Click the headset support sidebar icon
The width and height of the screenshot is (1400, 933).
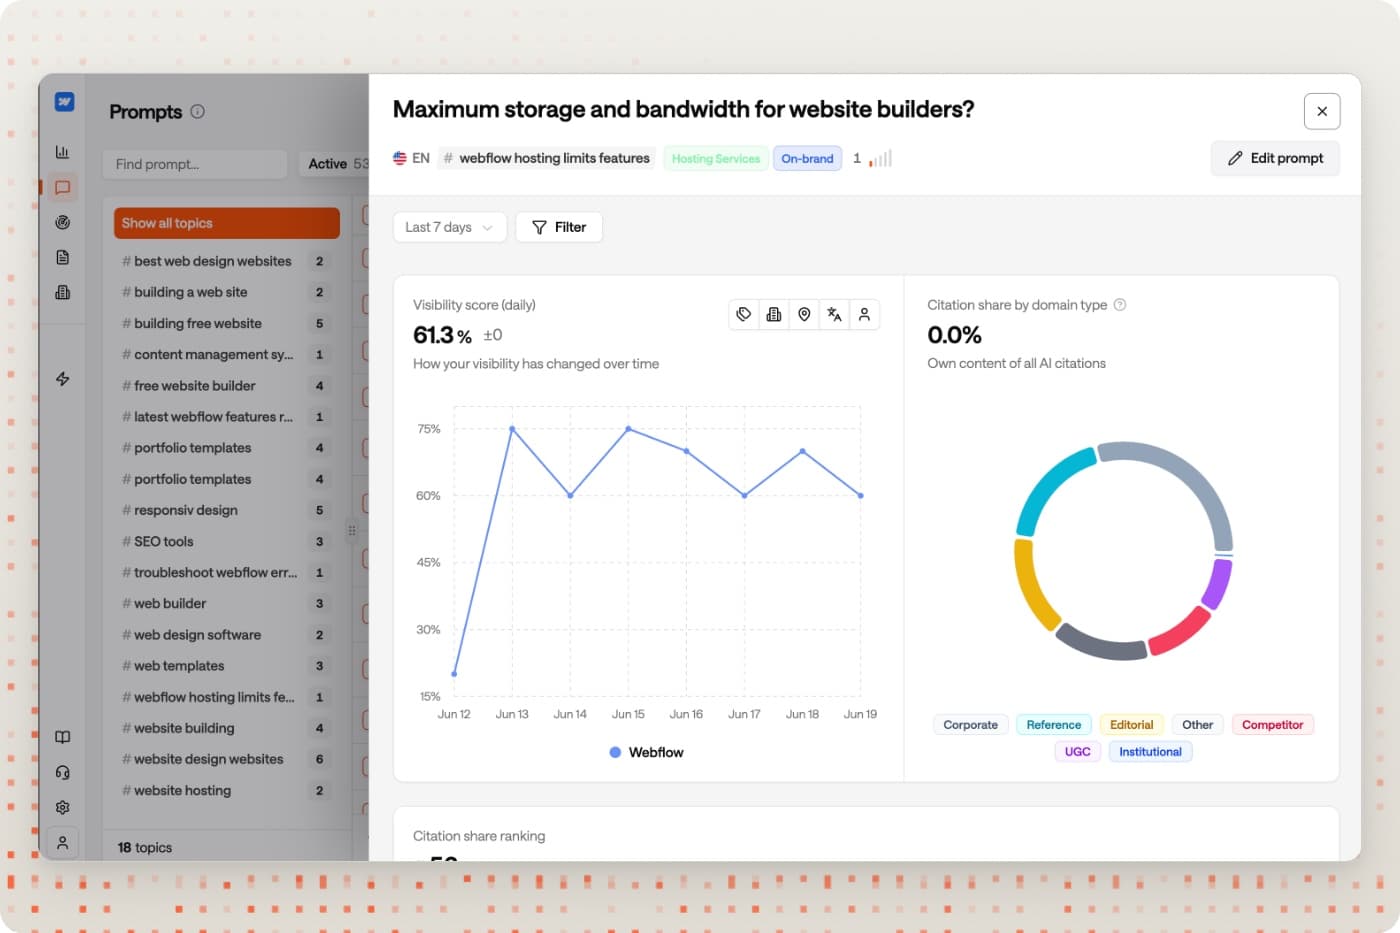coord(62,772)
